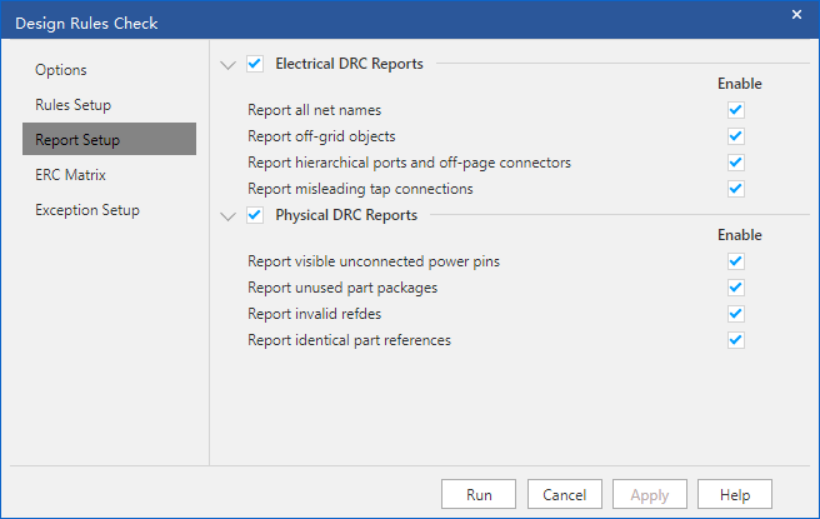
Task: Select Report Setup in sidebar
Action: 77,140
